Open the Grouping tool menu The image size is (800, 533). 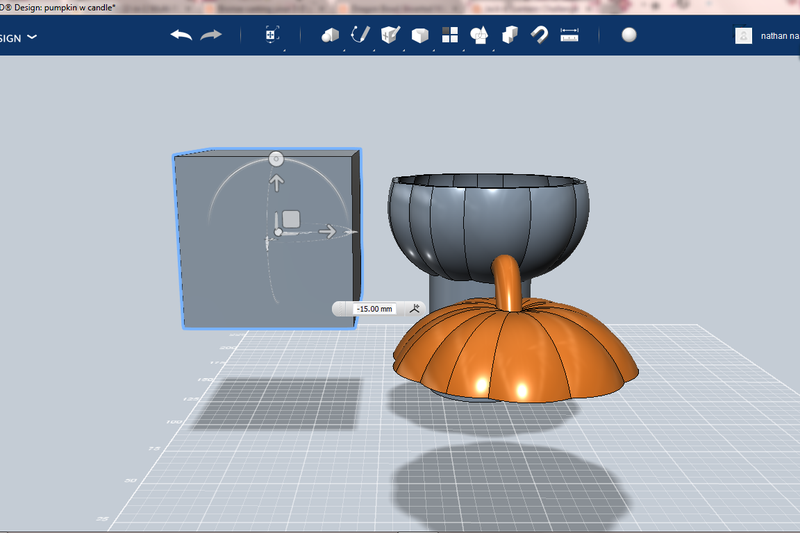click(480, 35)
